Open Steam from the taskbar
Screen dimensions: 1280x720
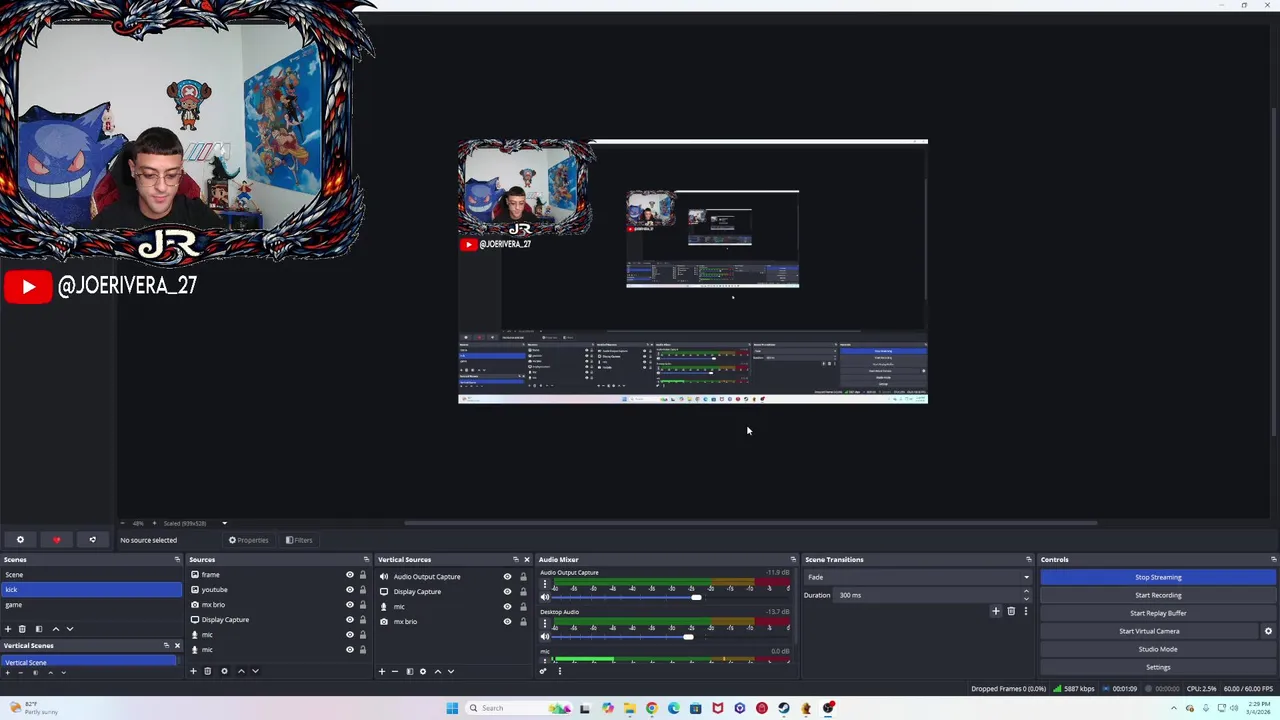783,708
